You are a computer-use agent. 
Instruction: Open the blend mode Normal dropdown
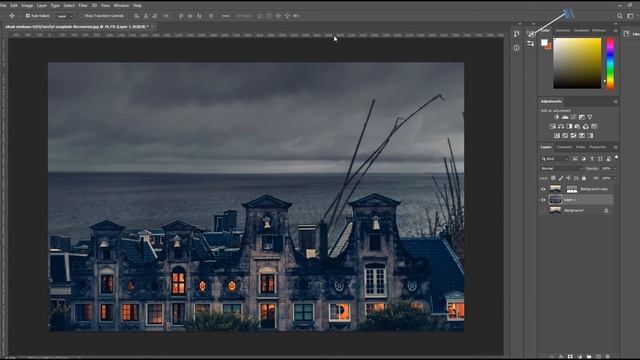click(561, 169)
